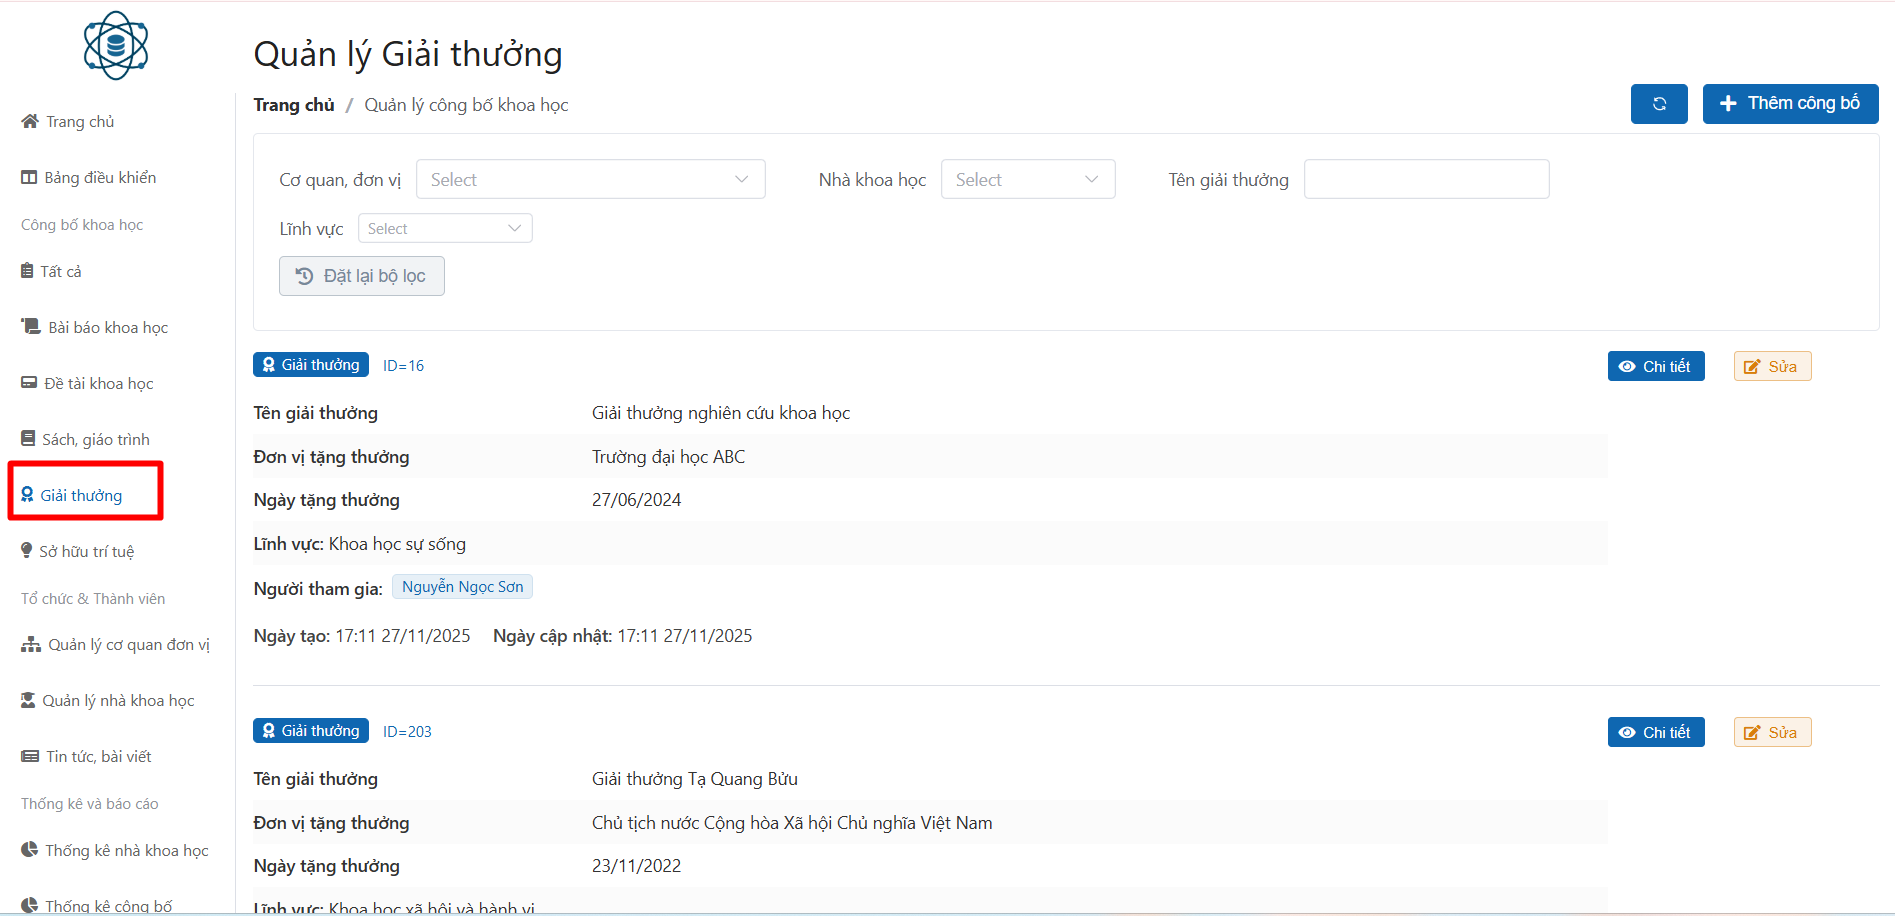Click the Sách, giáo trình book icon
This screenshot has height=916, width=1895.
pos(28,439)
